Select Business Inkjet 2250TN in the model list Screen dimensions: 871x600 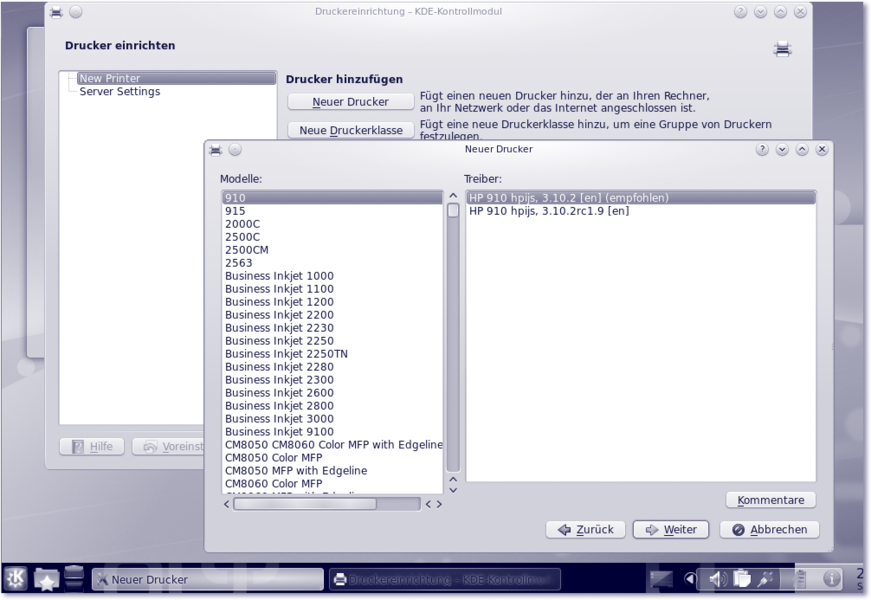click(286, 354)
